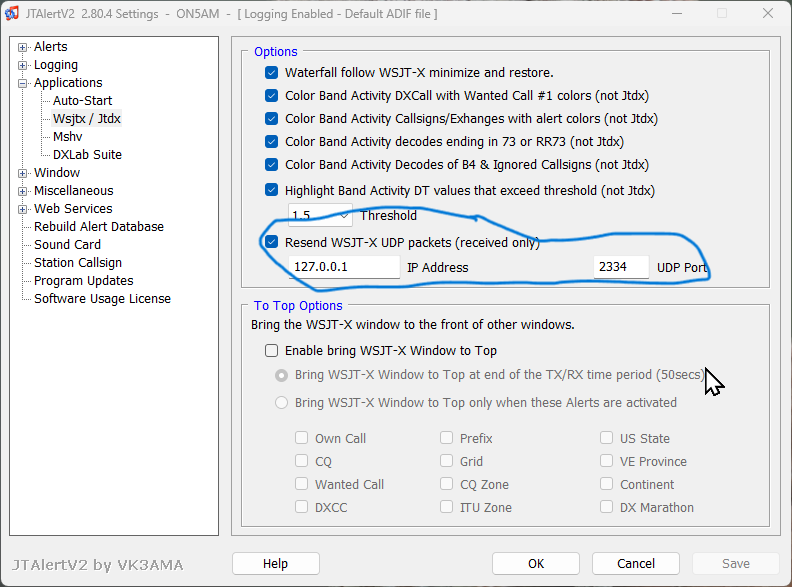792x587 pixels.
Task: Enable bring WSJT-X Window to Top
Action: pos(271,351)
